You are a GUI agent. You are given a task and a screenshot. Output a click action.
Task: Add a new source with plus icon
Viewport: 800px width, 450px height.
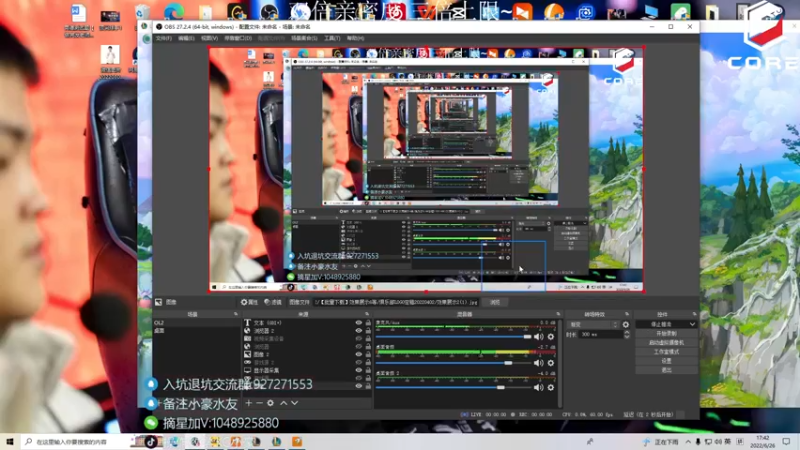pyautogui.click(x=248, y=403)
